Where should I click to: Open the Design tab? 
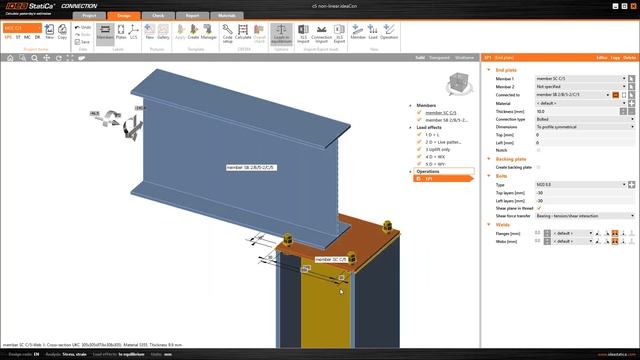pos(124,16)
